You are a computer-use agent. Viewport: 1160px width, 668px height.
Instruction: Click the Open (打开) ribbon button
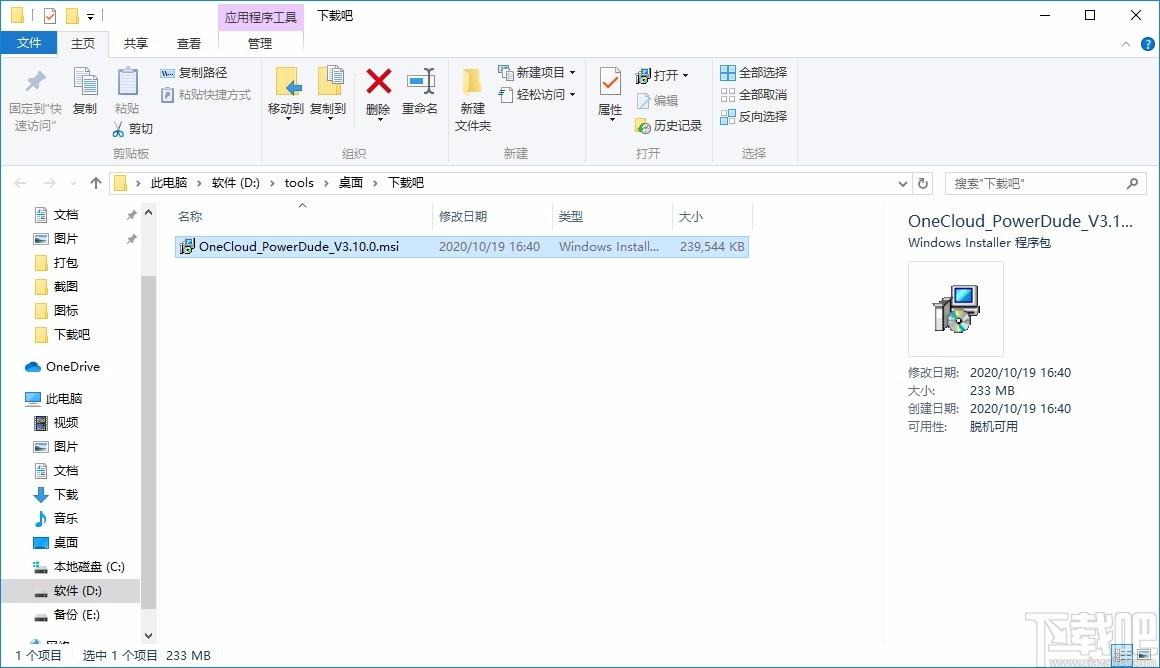[x=661, y=75]
